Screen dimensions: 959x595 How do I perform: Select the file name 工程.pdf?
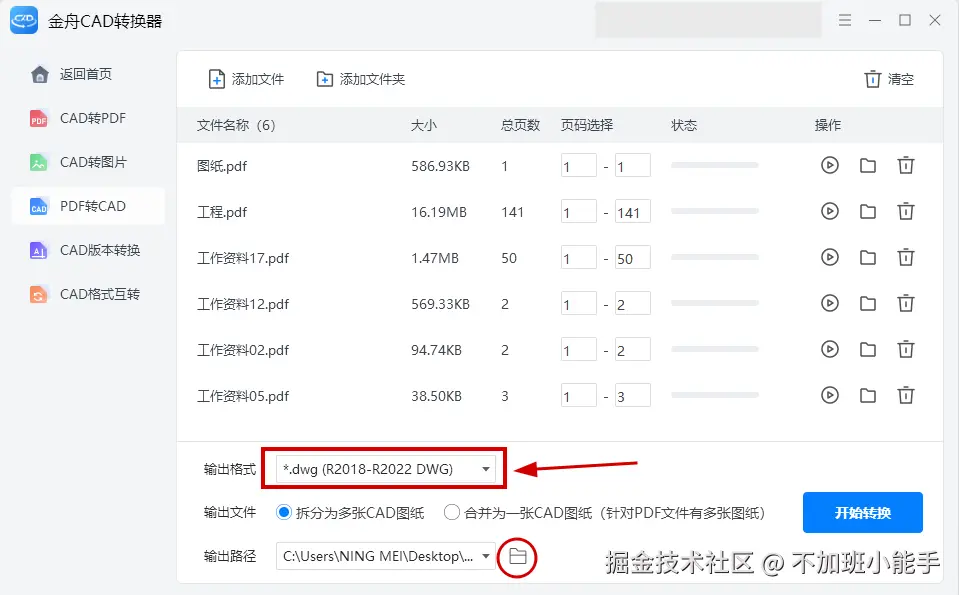[x=222, y=212]
